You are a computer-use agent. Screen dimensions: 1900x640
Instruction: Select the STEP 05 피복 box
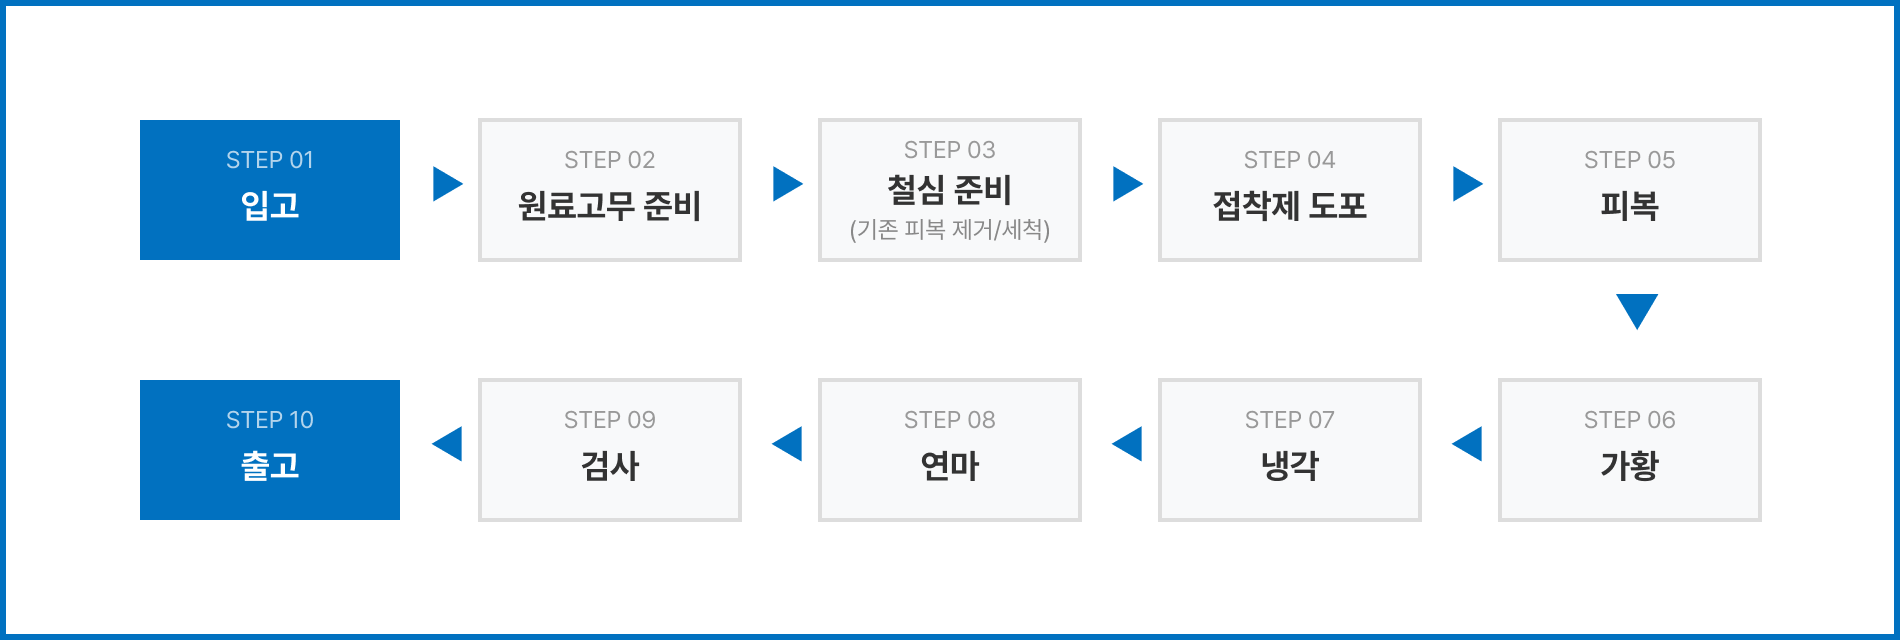click(x=1630, y=190)
